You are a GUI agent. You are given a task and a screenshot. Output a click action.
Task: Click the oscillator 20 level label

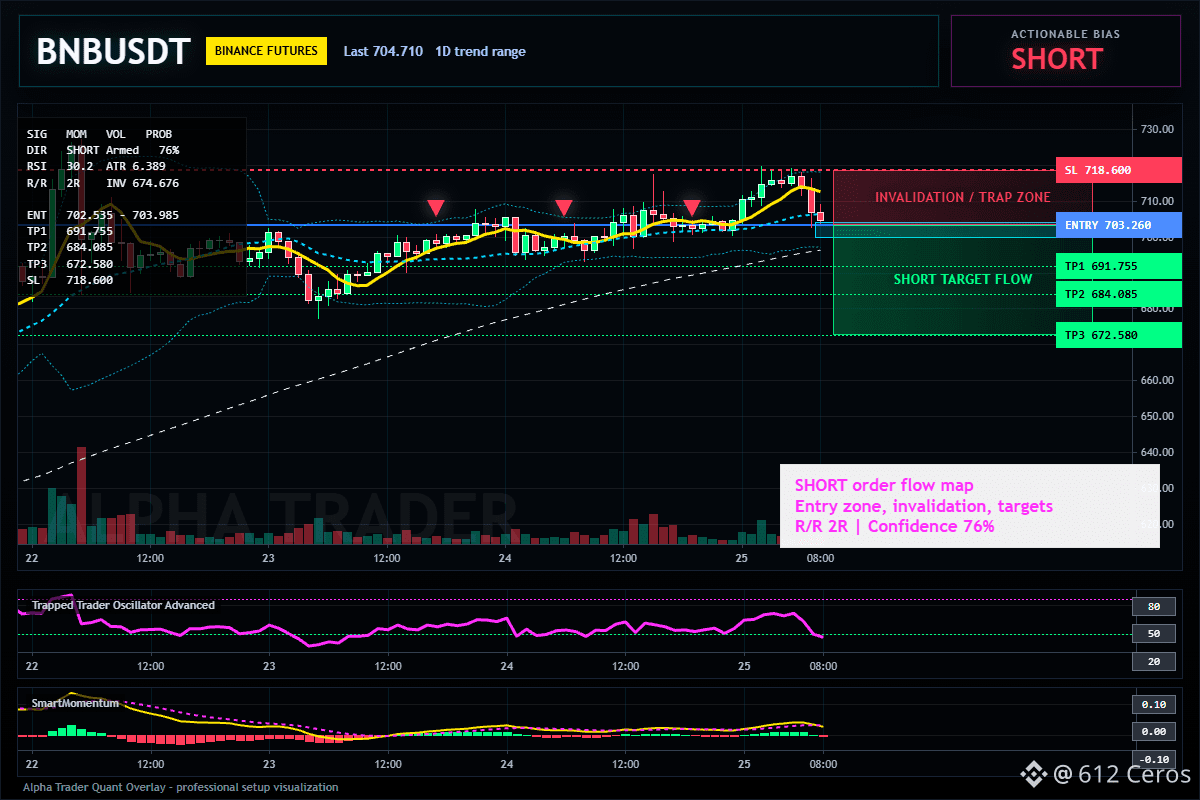click(x=1153, y=661)
